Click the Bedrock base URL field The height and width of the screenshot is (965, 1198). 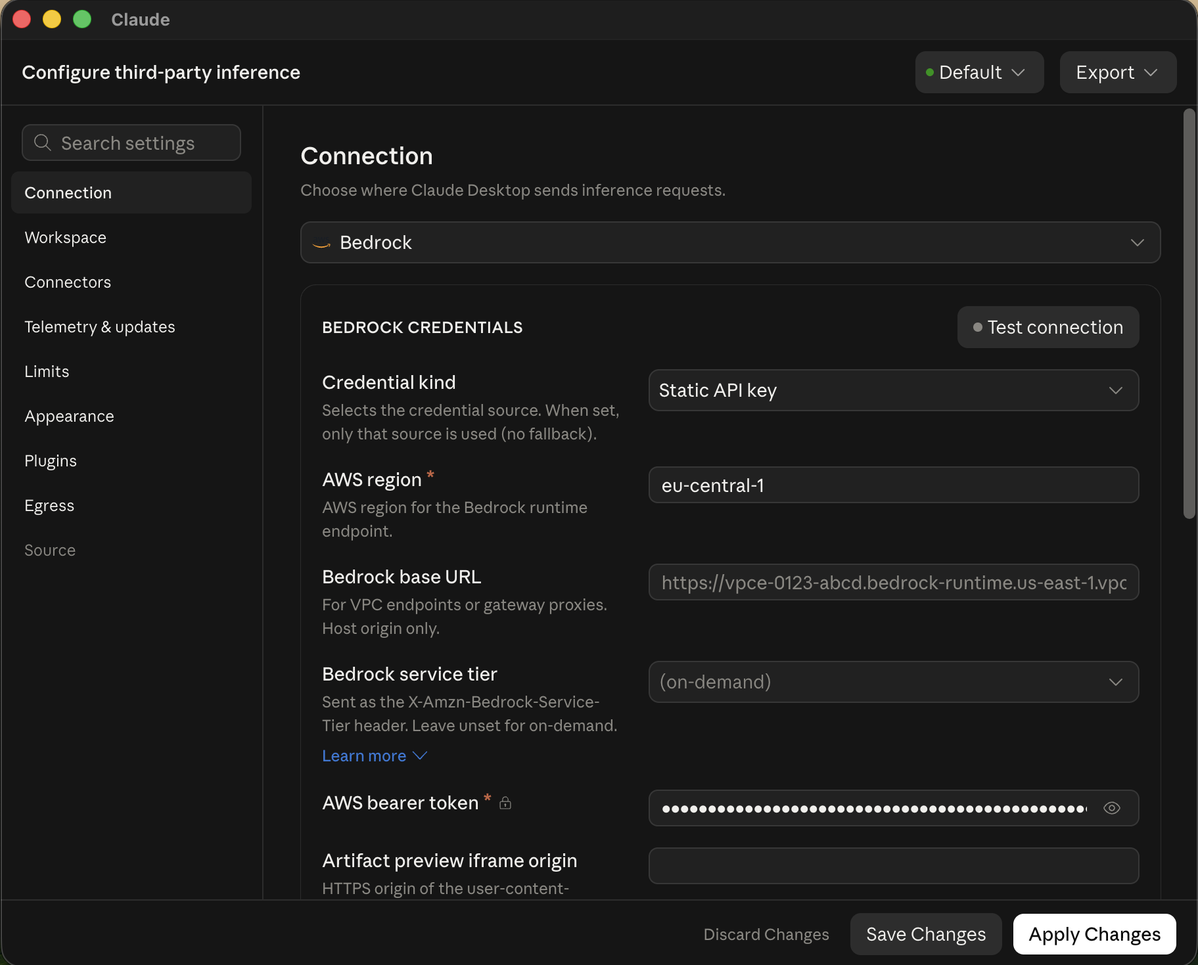(893, 582)
